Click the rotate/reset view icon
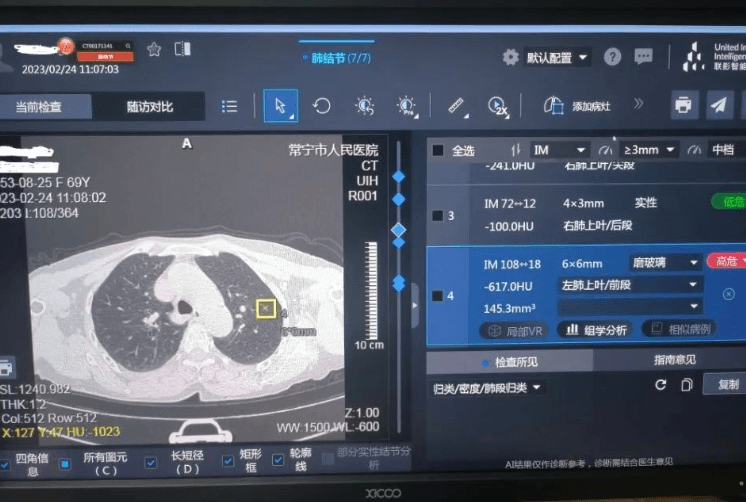The width and height of the screenshot is (746, 502). click(321, 105)
